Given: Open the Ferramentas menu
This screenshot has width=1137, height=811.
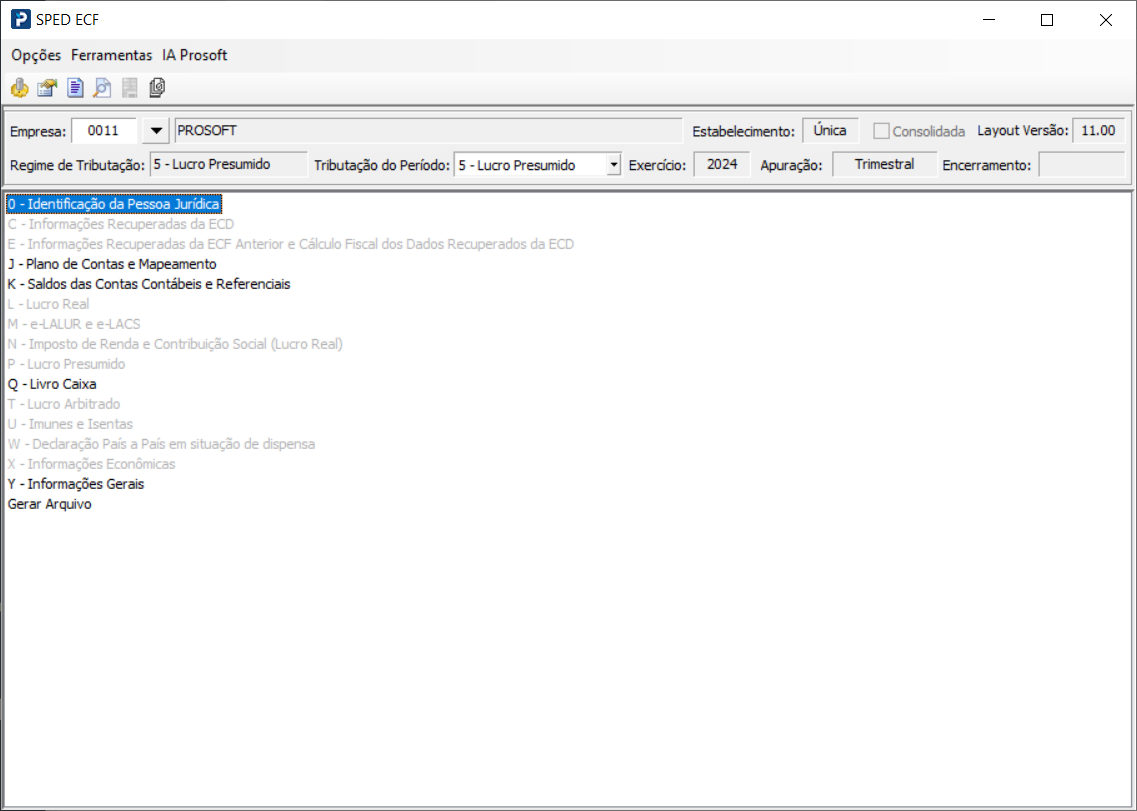Looking at the screenshot, I should (x=112, y=55).
